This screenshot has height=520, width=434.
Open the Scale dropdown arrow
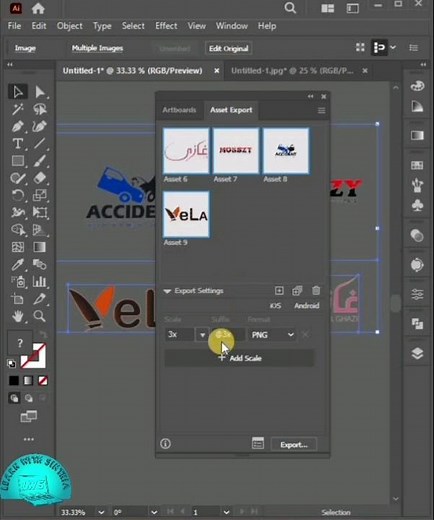click(202, 335)
